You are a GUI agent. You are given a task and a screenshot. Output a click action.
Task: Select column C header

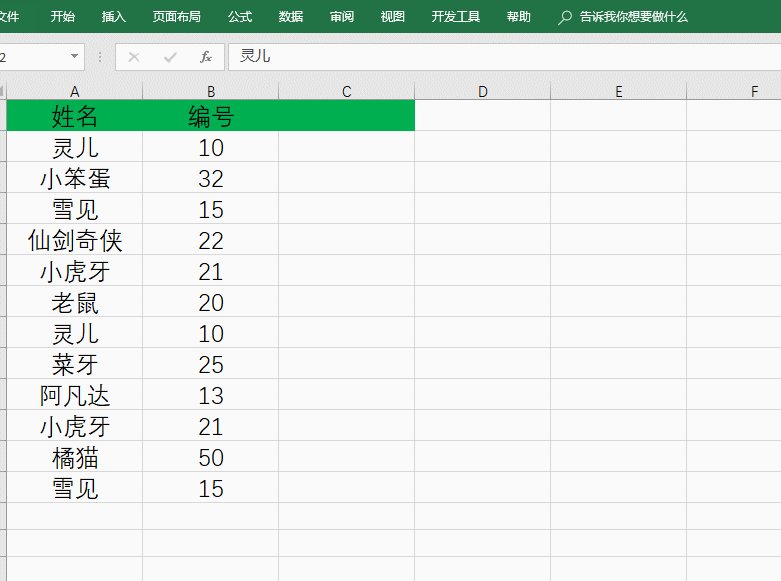pyautogui.click(x=347, y=91)
